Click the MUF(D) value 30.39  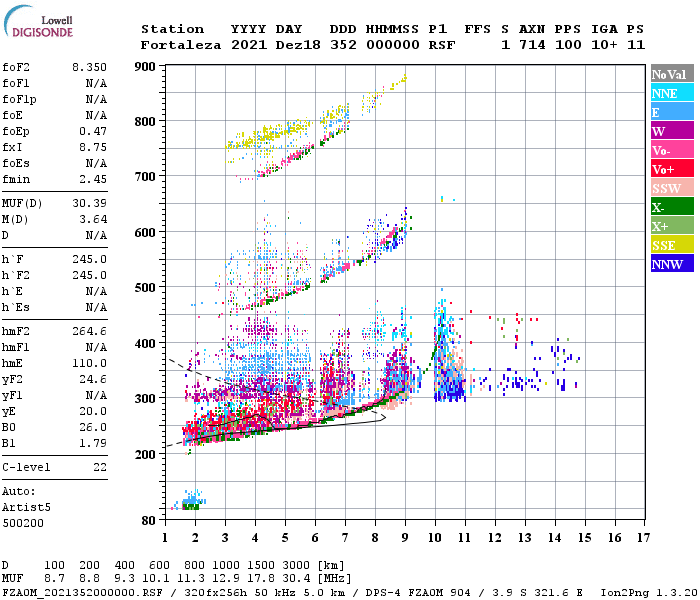click(89, 203)
